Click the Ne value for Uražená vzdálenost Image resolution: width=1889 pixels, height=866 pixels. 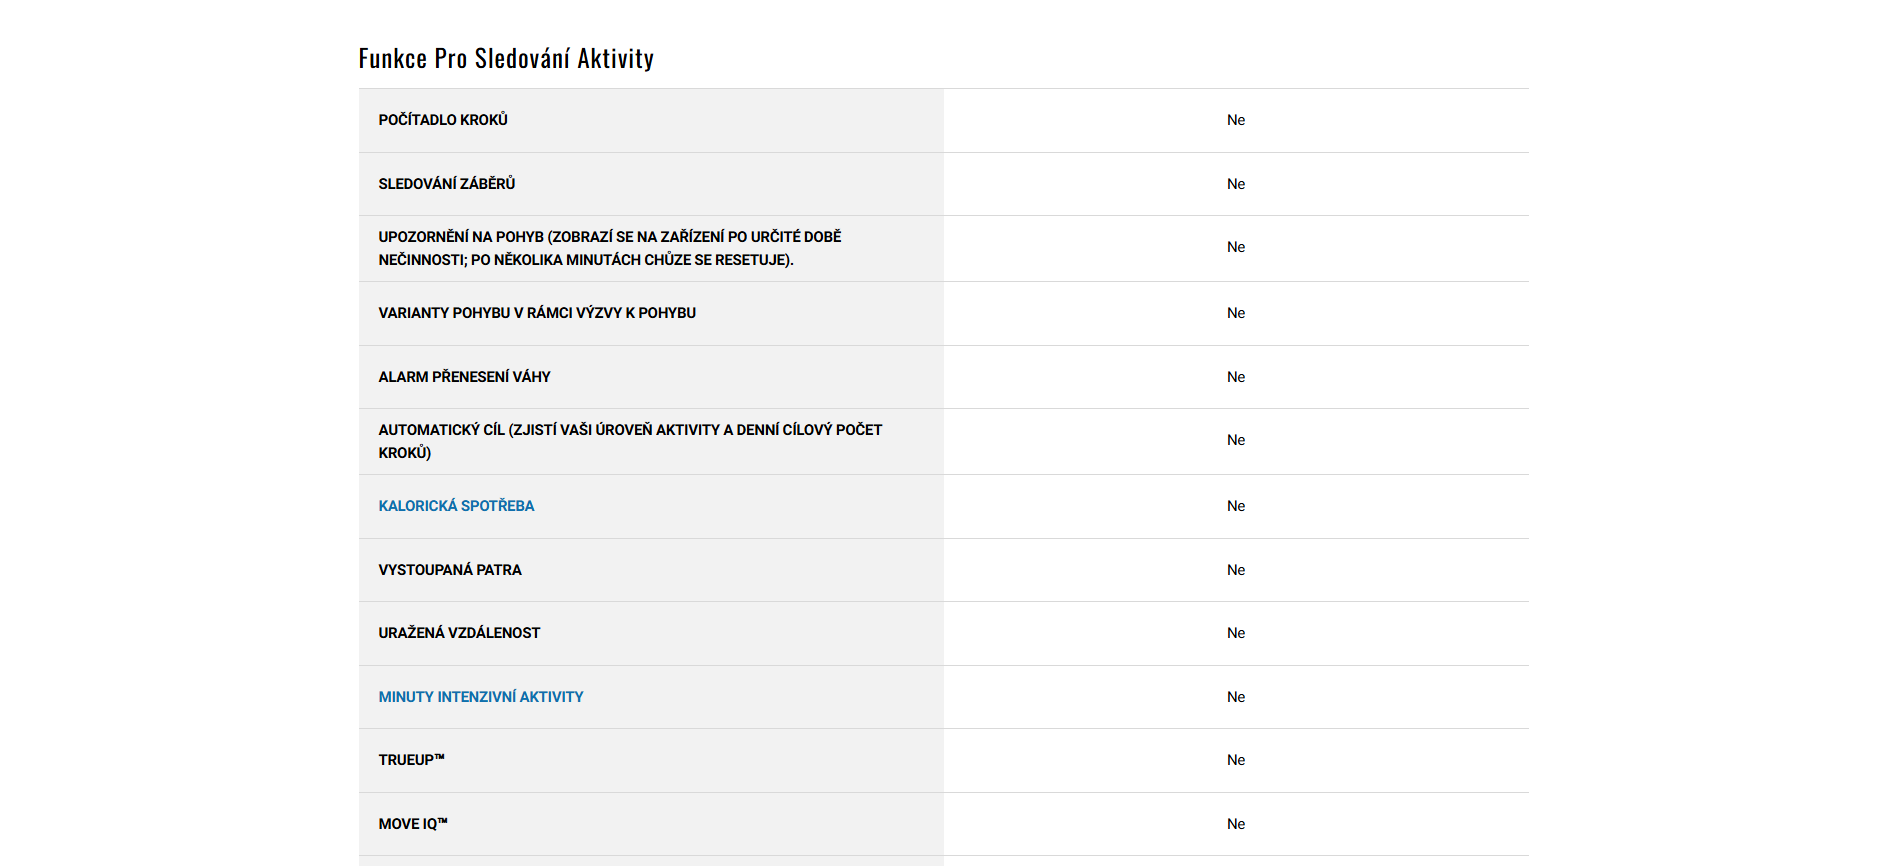pyautogui.click(x=1236, y=633)
